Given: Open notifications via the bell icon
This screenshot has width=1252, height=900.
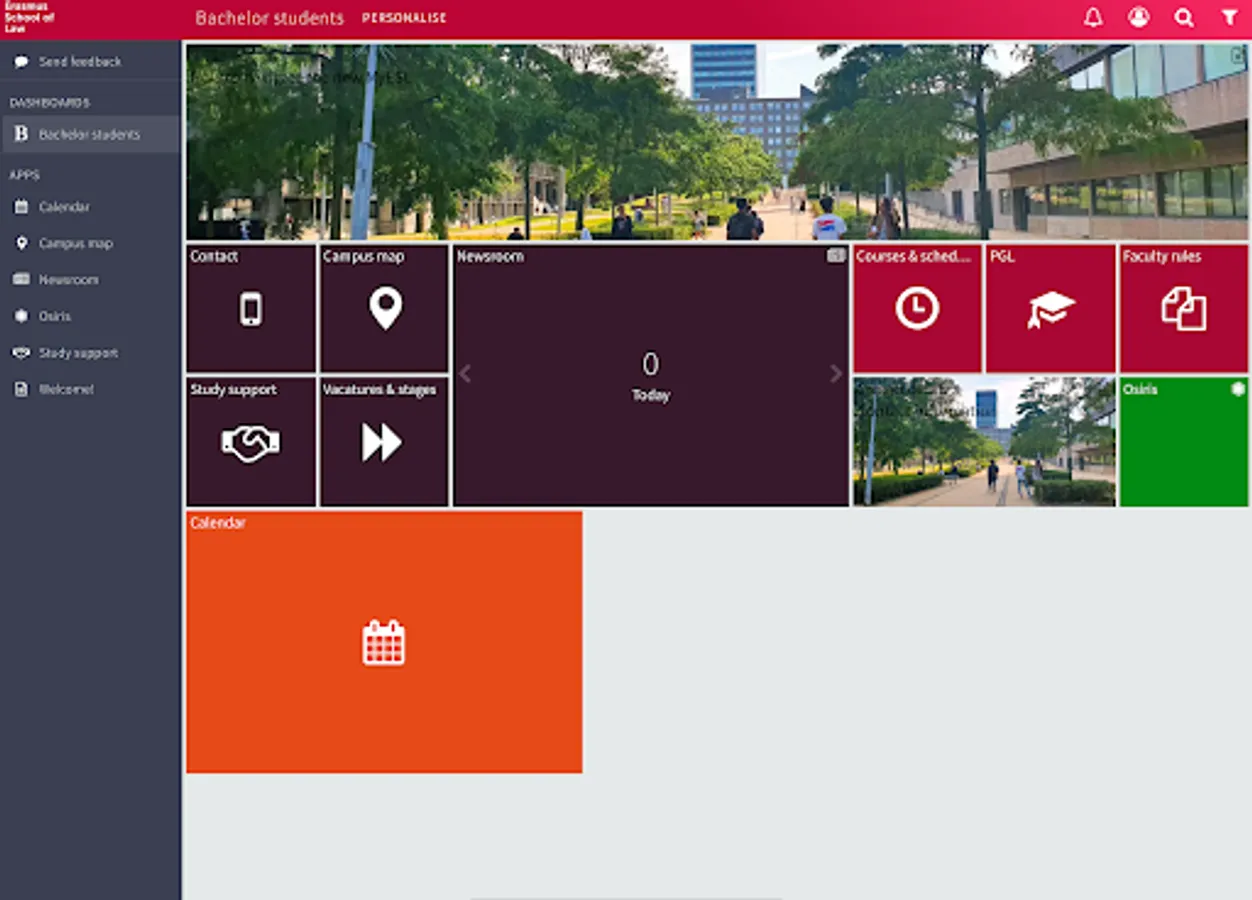Looking at the screenshot, I should tap(1093, 17).
